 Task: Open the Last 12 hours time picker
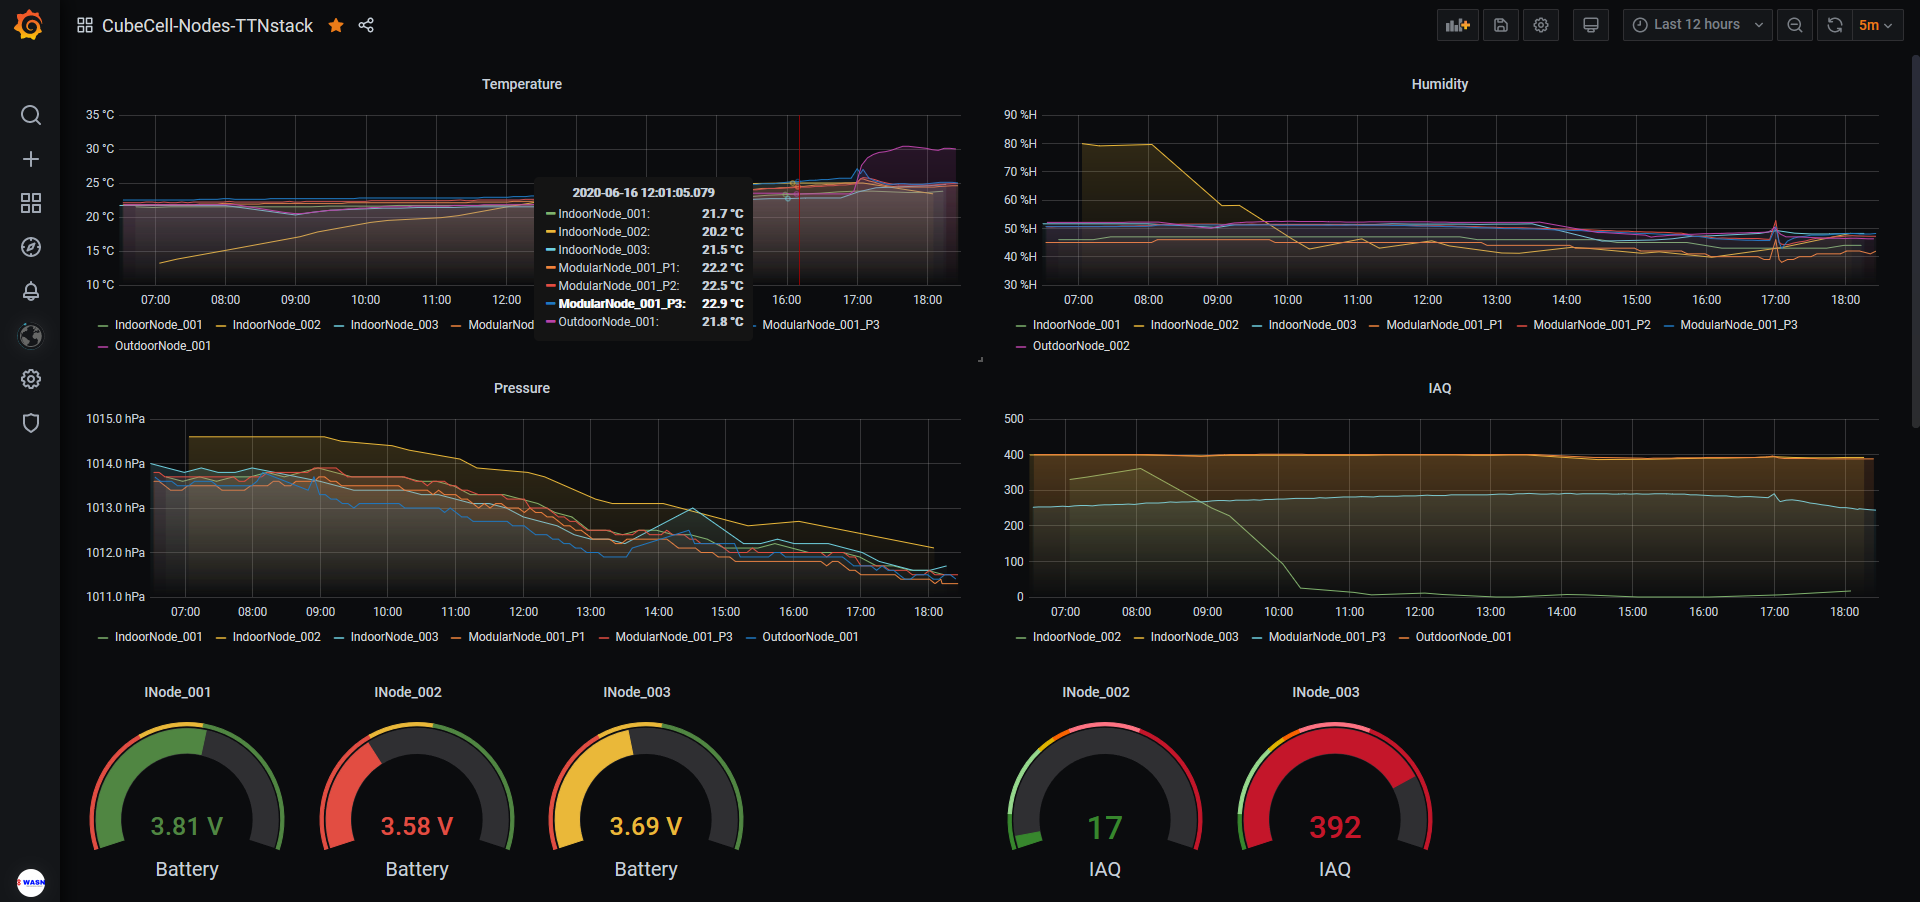(x=1696, y=25)
